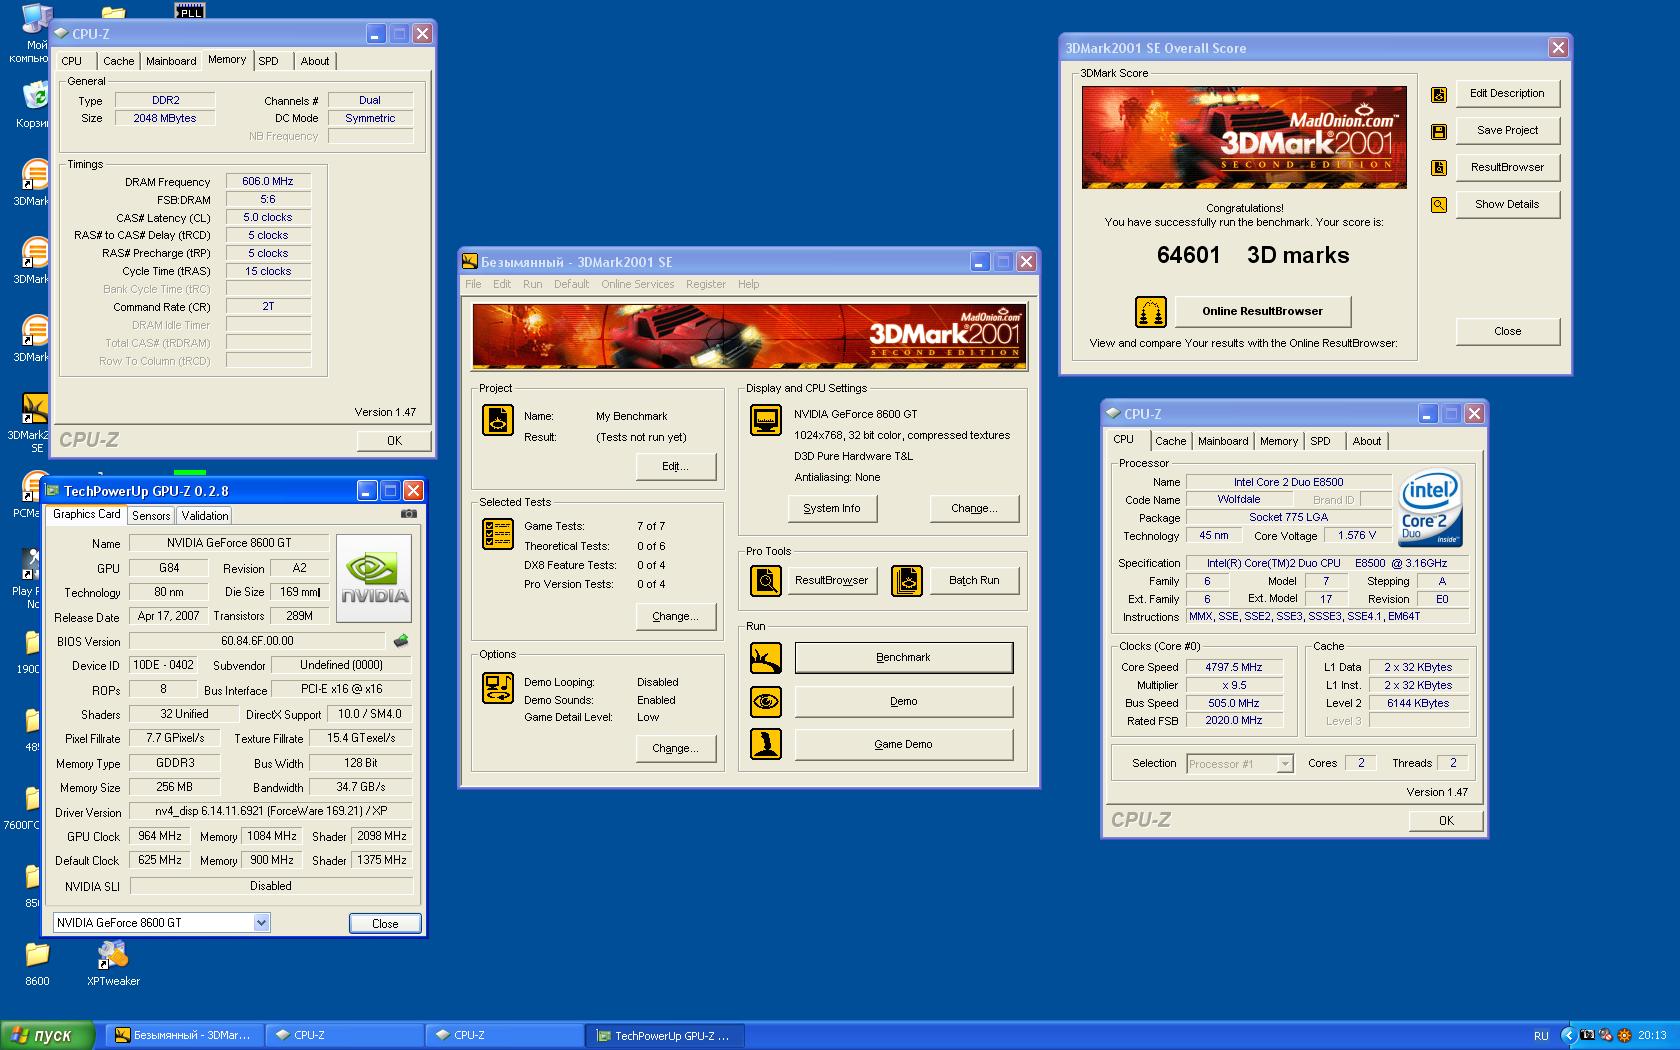The height and width of the screenshot is (1050, 1680).
Task: Click the Online ResultBrowser icon next to the button
Action: tap(1151, 312)
